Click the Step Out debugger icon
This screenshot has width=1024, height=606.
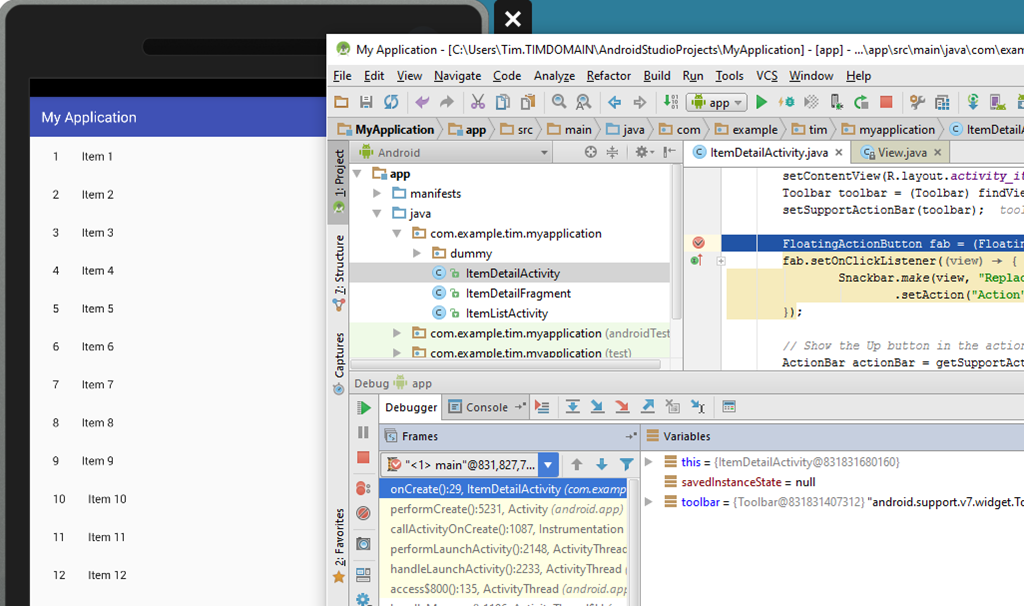[647, 407]
